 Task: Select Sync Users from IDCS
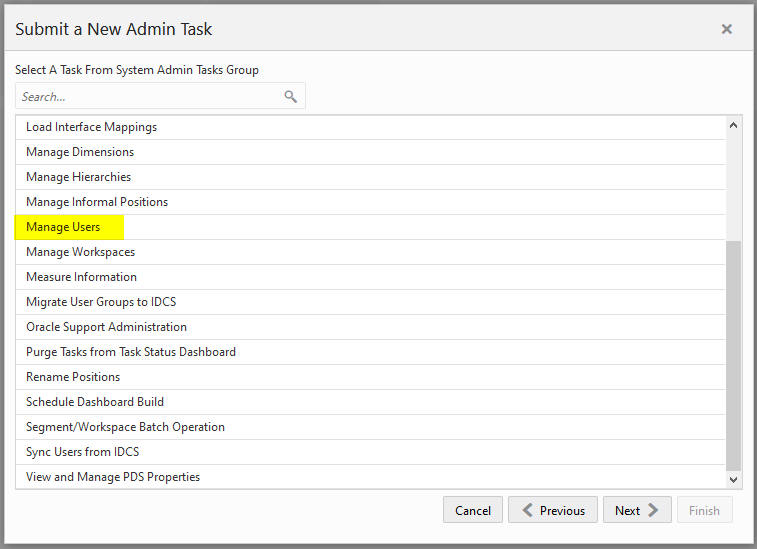click(x=370, y=452)
